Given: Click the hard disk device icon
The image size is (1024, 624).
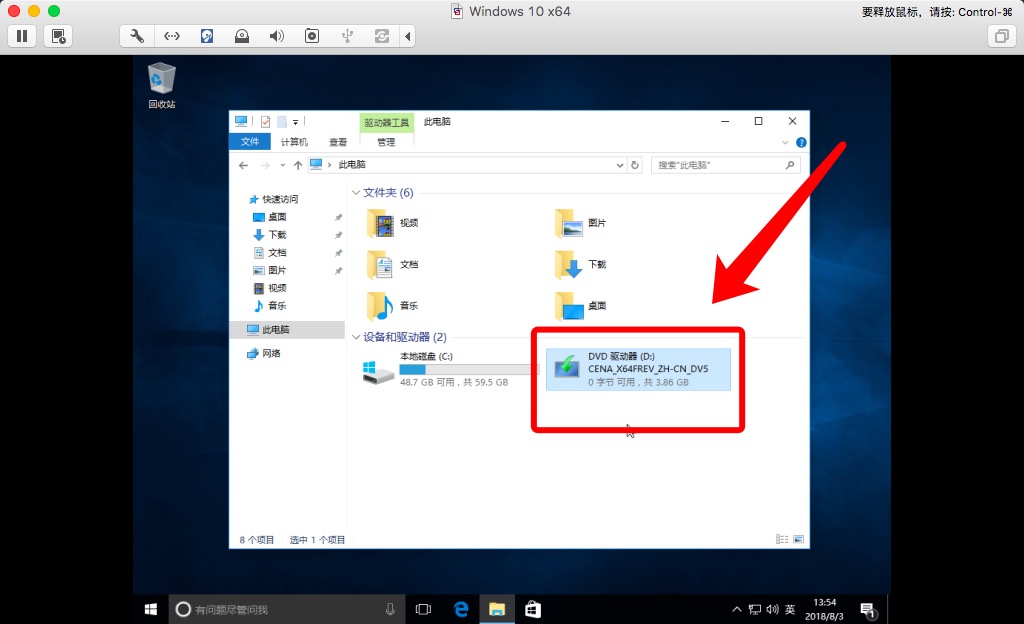Looking at the screenshot, I should (x=207, y=36).
